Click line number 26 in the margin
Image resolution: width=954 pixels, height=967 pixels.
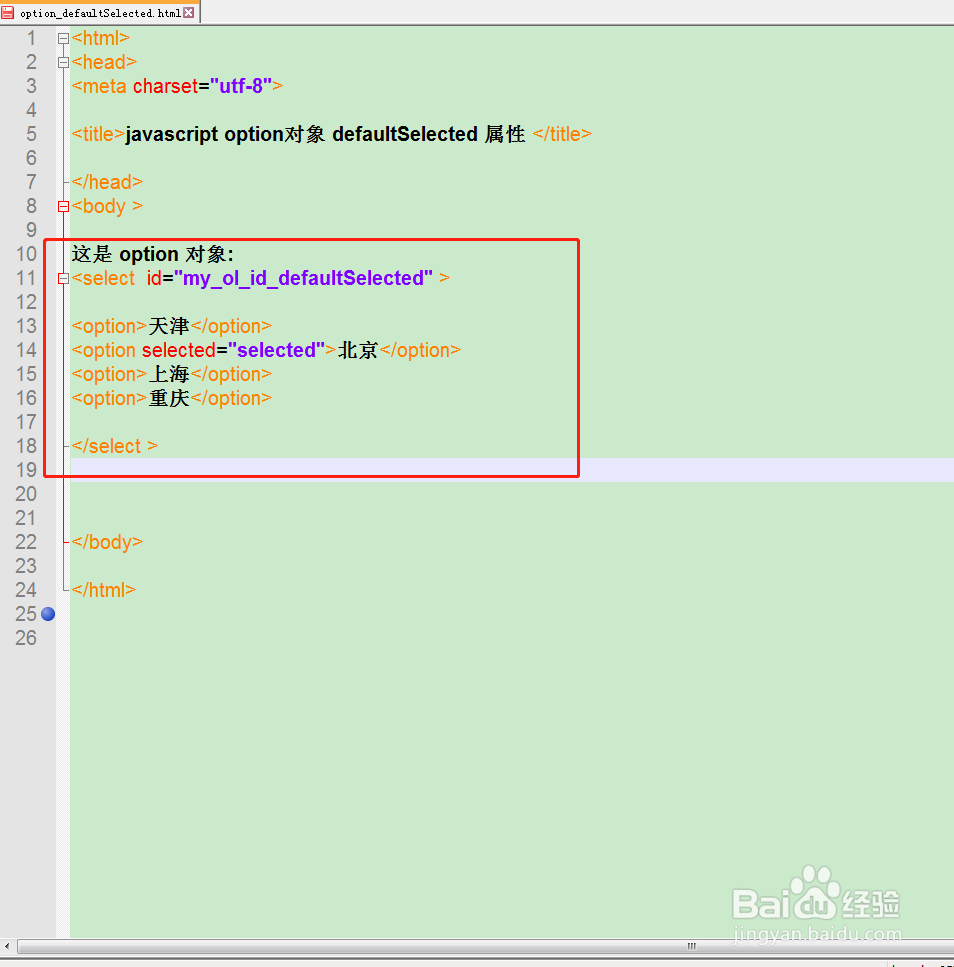click(27, 638)
